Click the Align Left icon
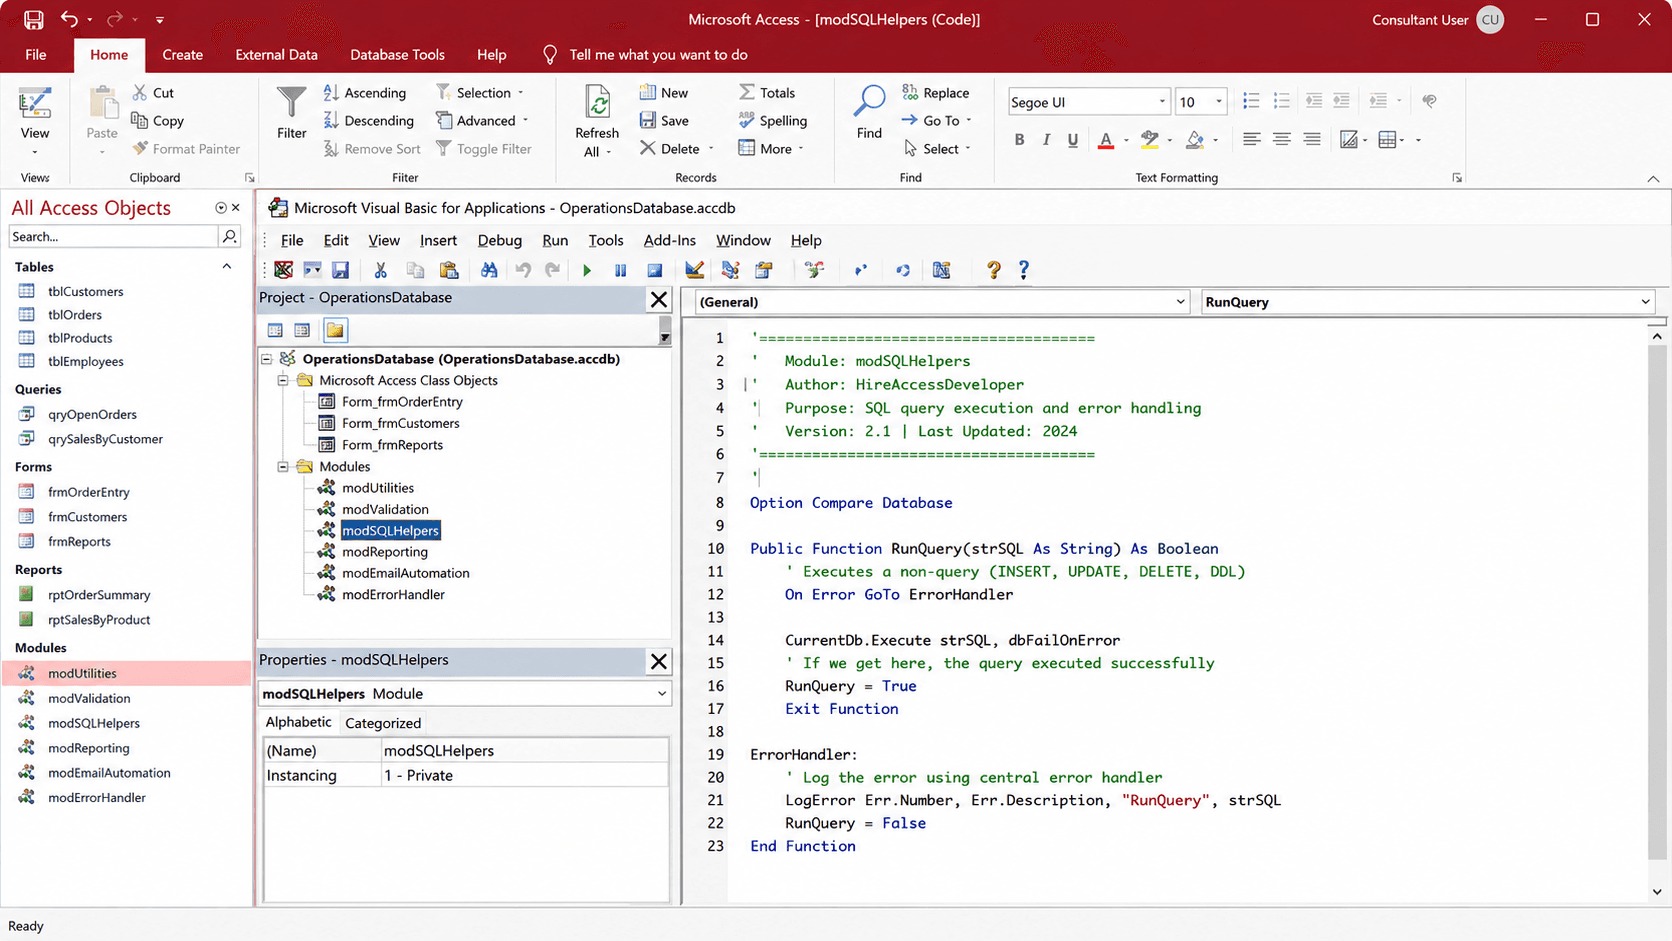This screenshot has height=941, width=1672. pos(1251,140)
